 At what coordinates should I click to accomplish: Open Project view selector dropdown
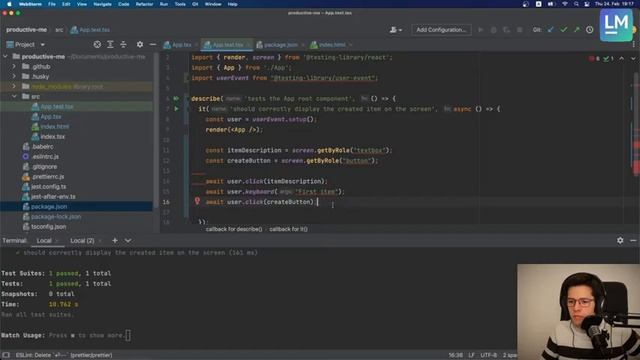pyautogui.click(x=26, y=44)
